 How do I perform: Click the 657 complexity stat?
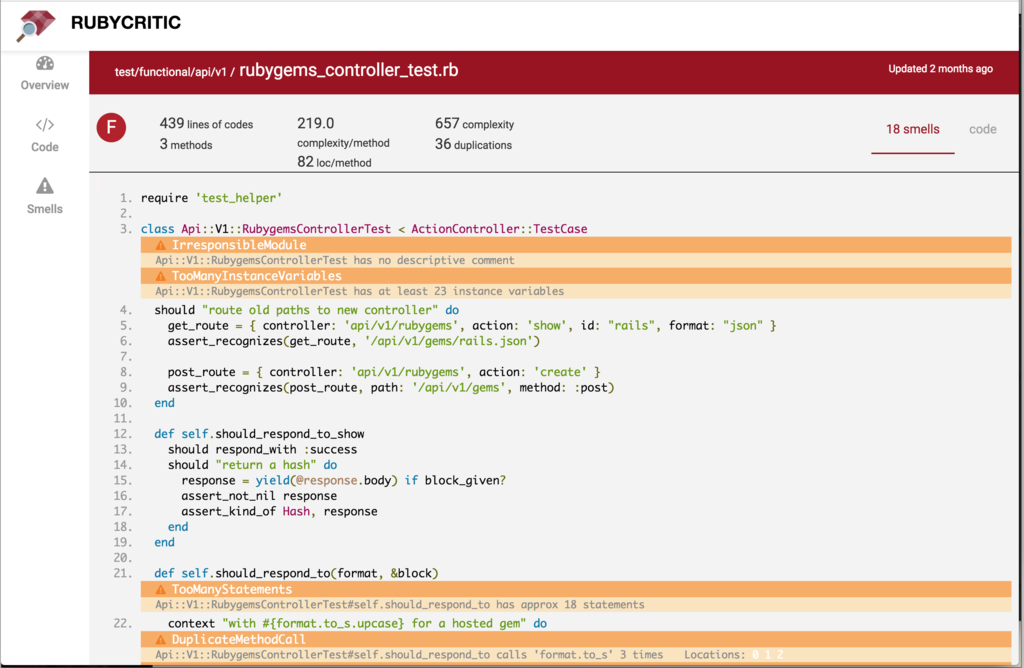point(475,123)
